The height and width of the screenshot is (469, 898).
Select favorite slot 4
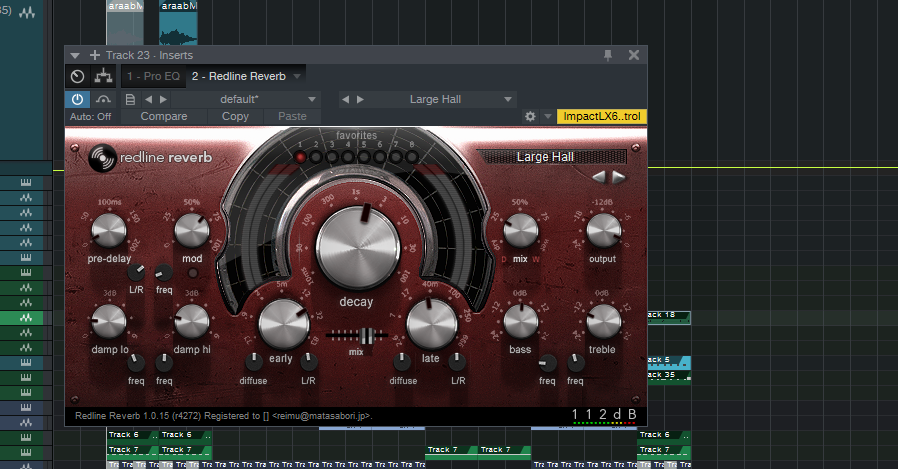click(x=348, y=156)
